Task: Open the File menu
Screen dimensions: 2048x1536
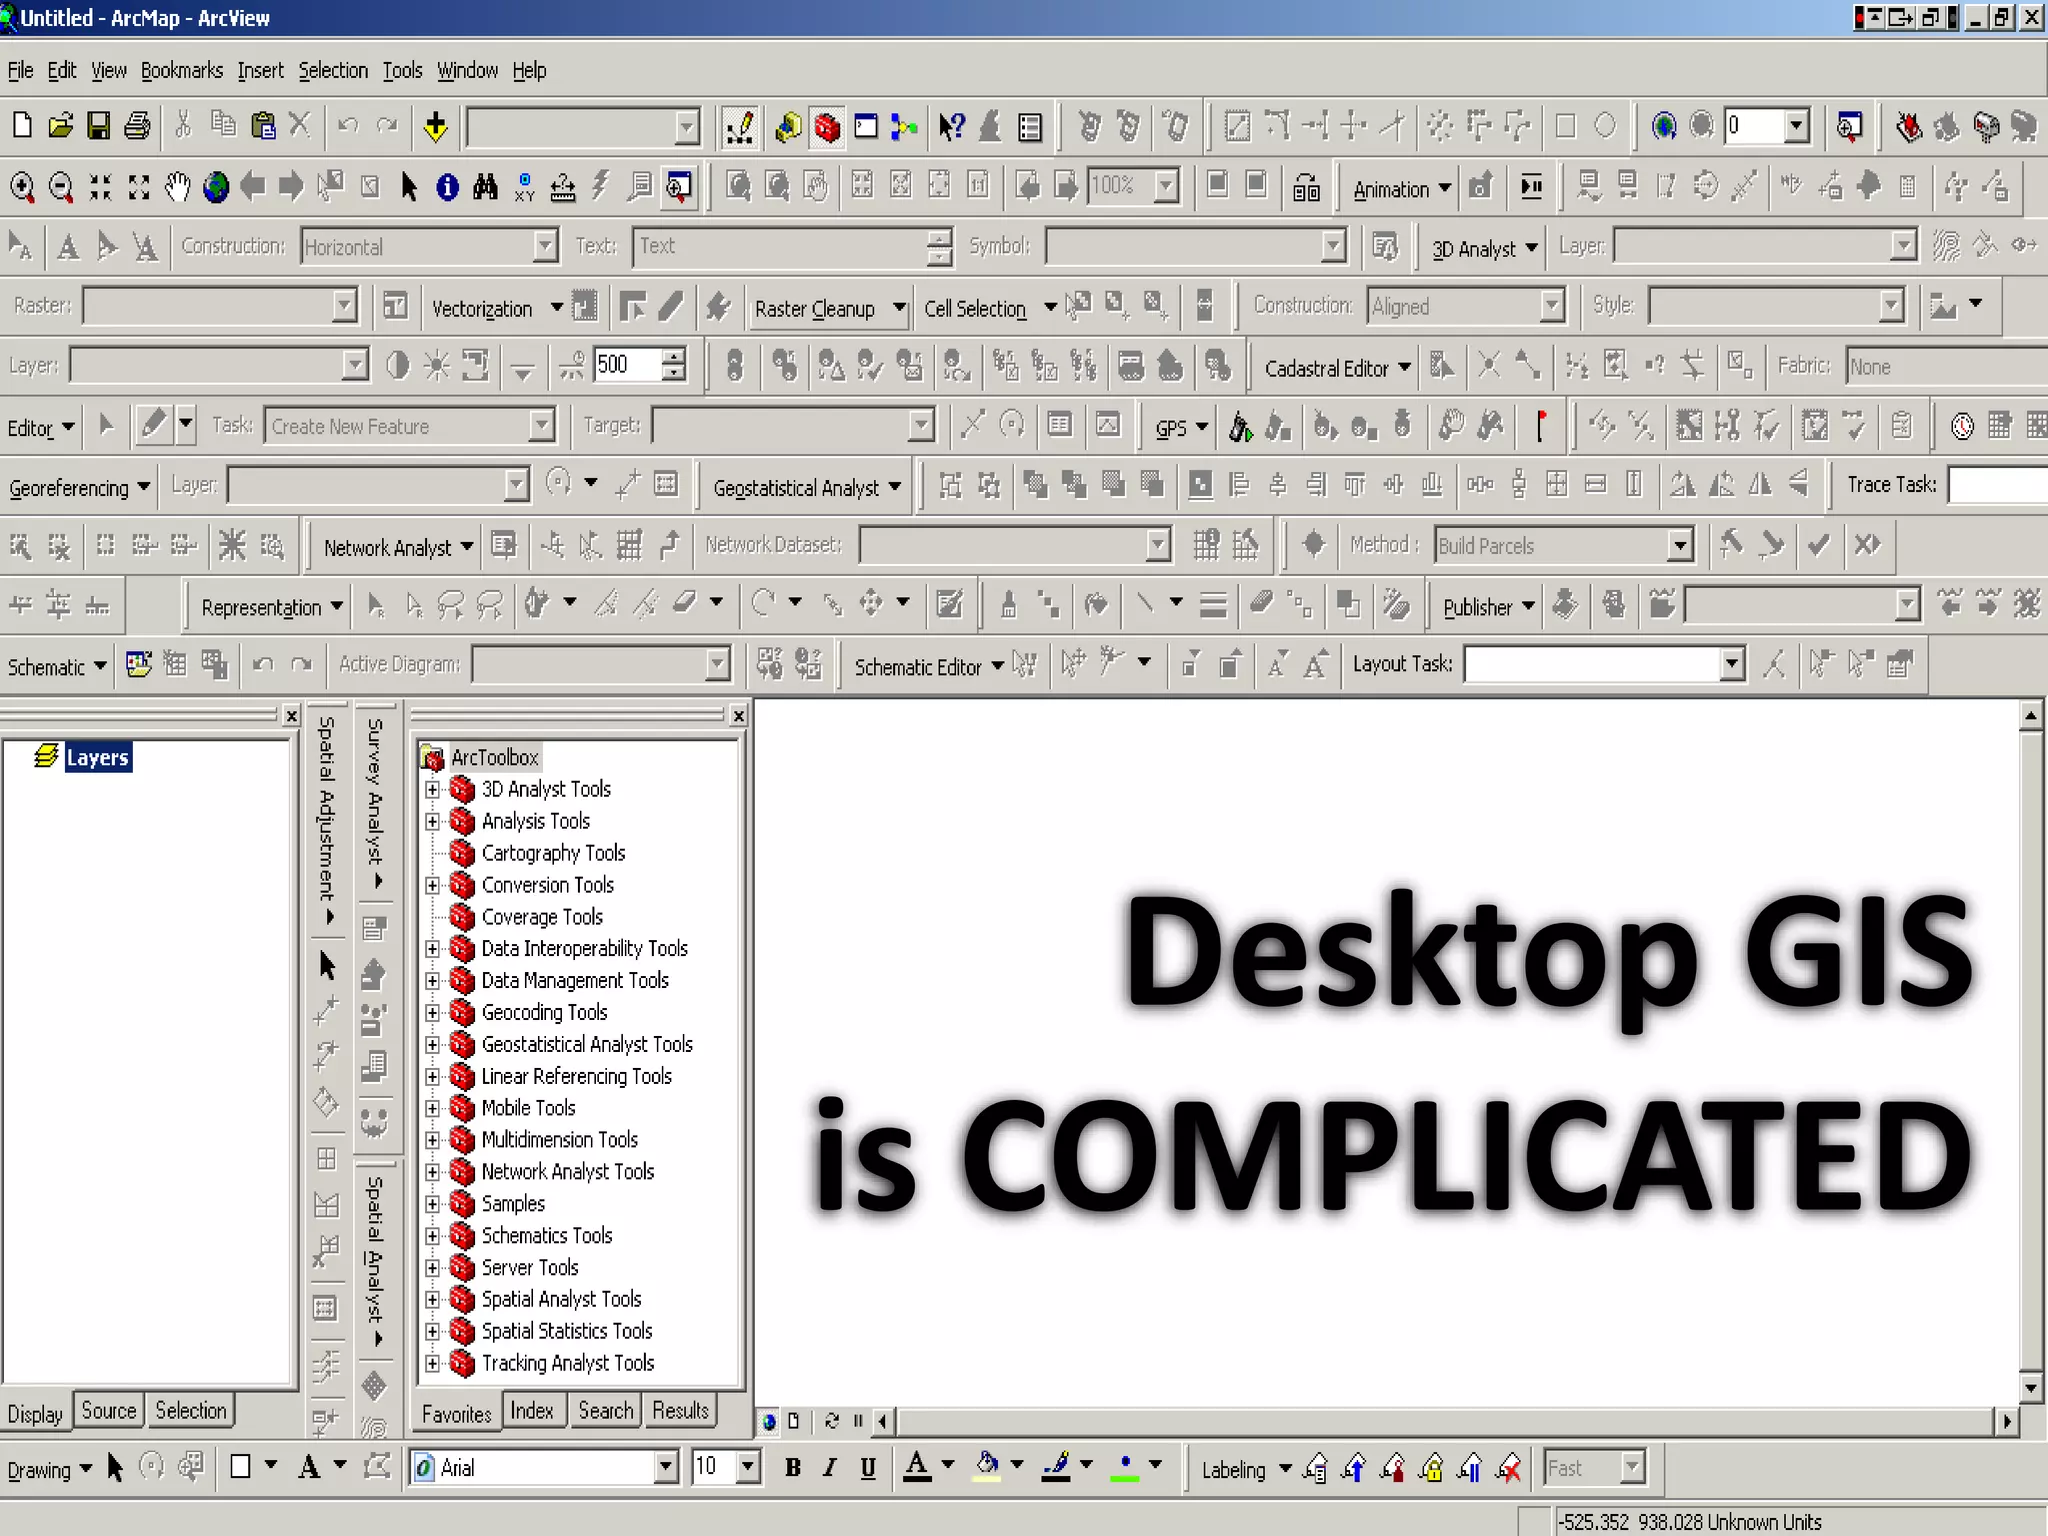Action: (20, 70)
